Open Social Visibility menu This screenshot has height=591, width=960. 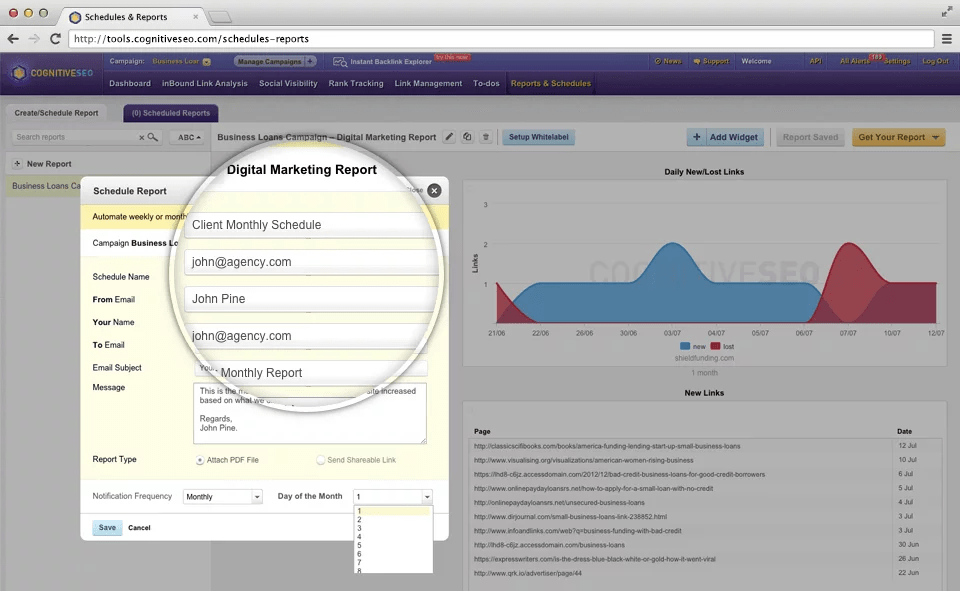pos(288,83)
